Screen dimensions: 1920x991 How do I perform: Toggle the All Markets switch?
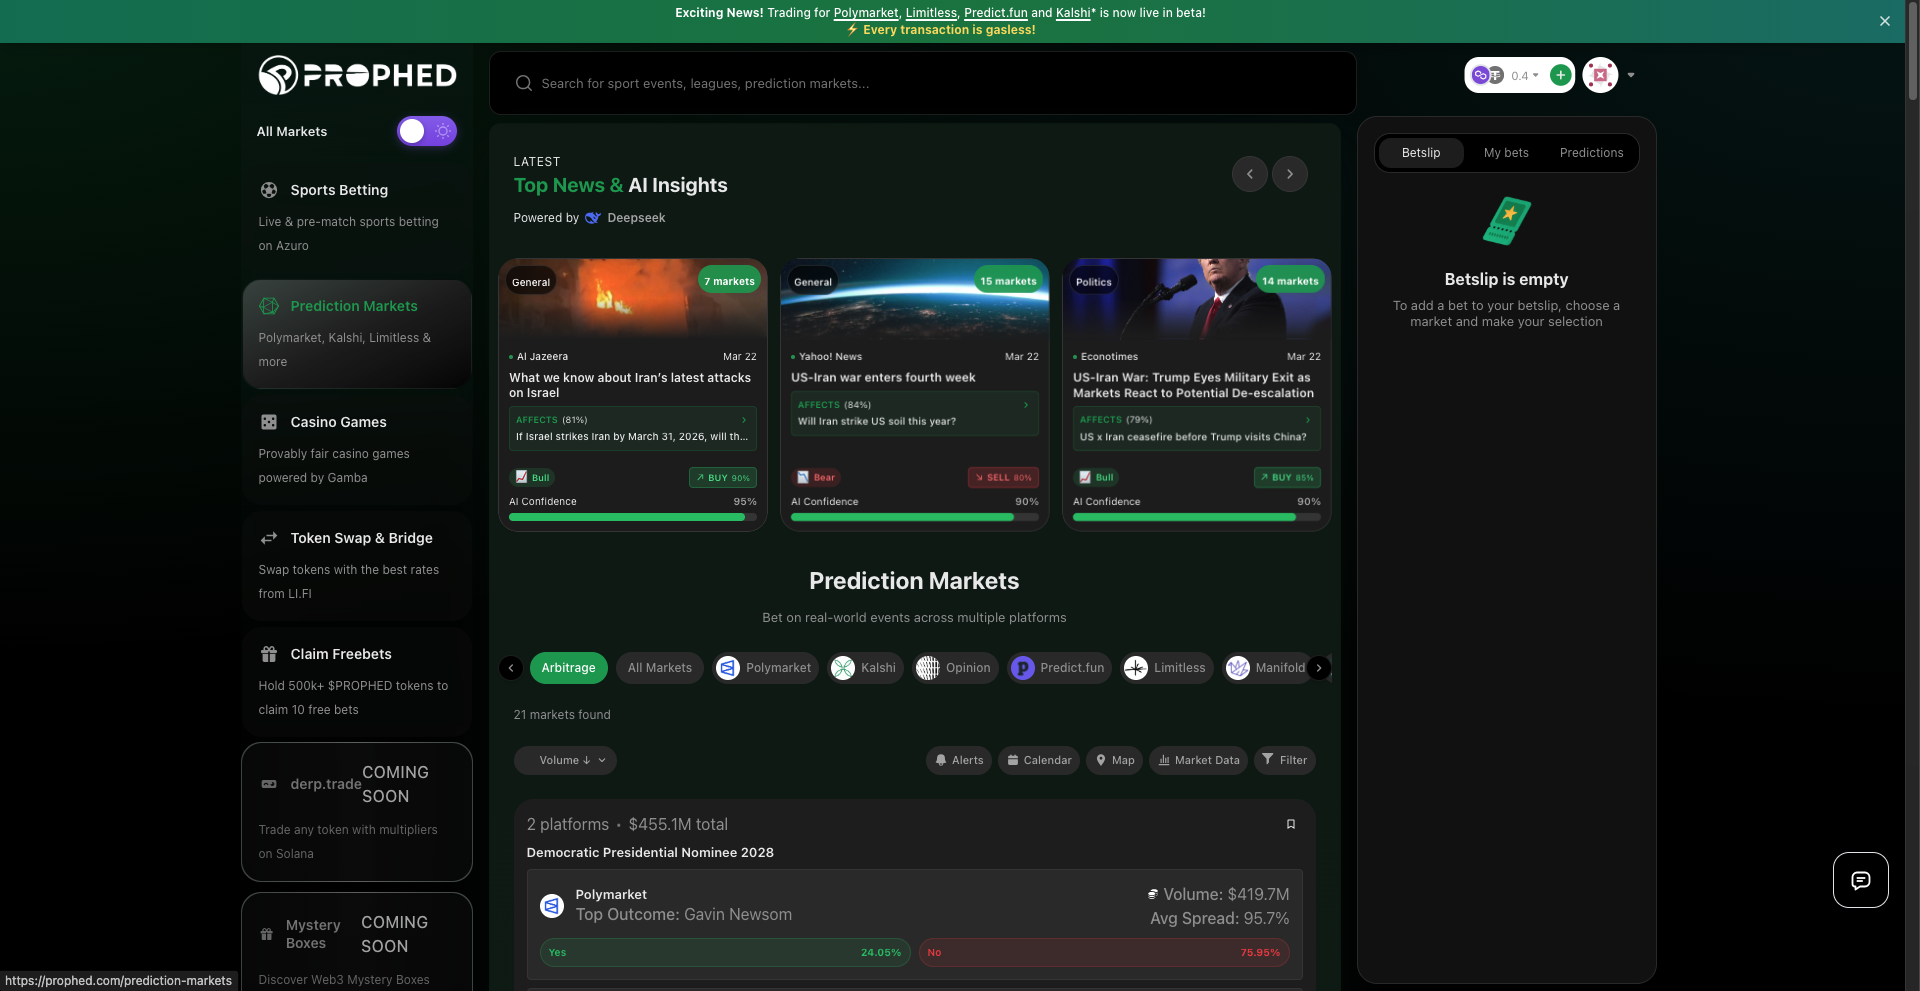click(427, 131)
